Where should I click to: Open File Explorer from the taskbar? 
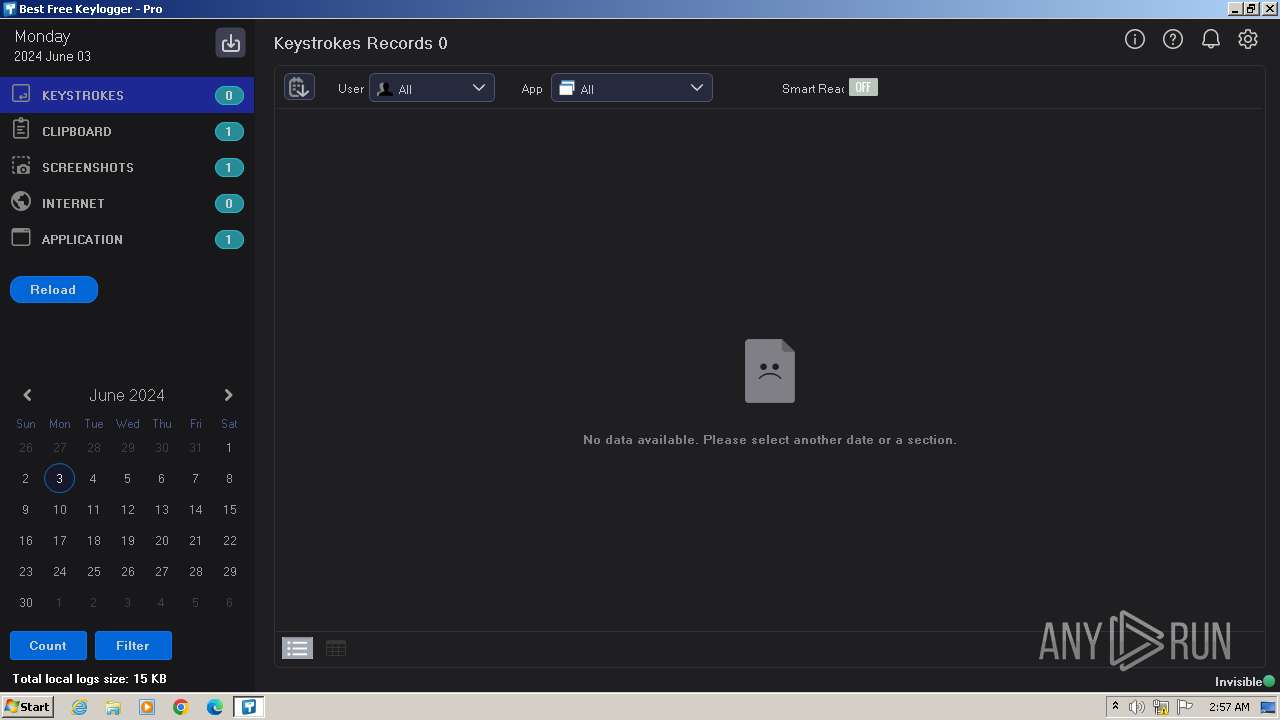coord(113,707)
